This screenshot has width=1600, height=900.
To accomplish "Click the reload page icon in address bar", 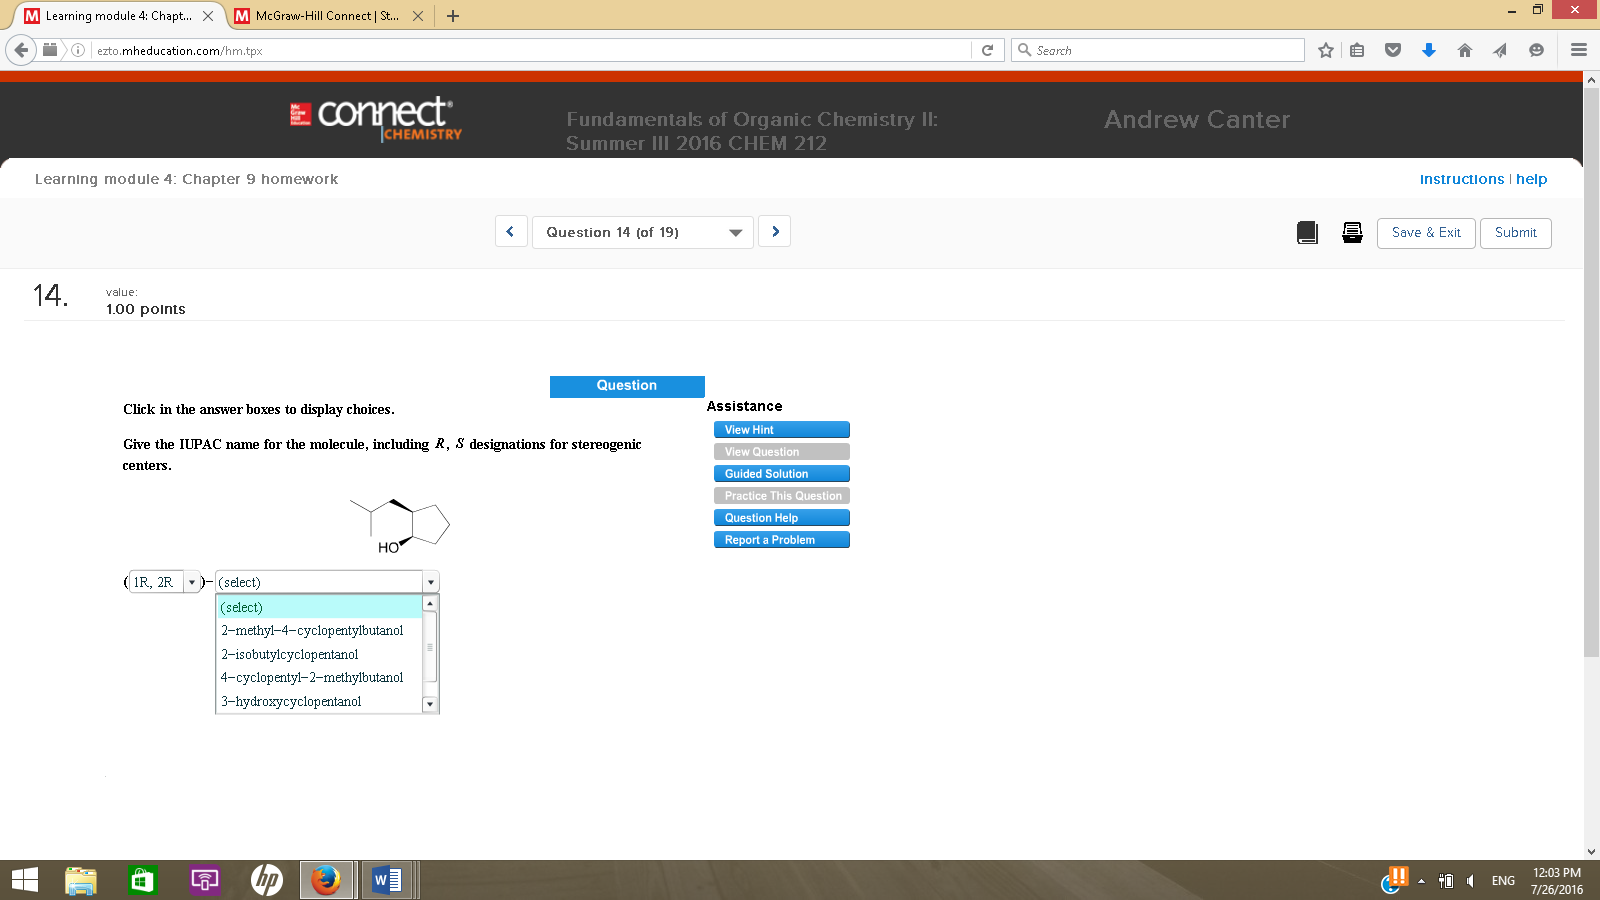I will pos(988,49).
